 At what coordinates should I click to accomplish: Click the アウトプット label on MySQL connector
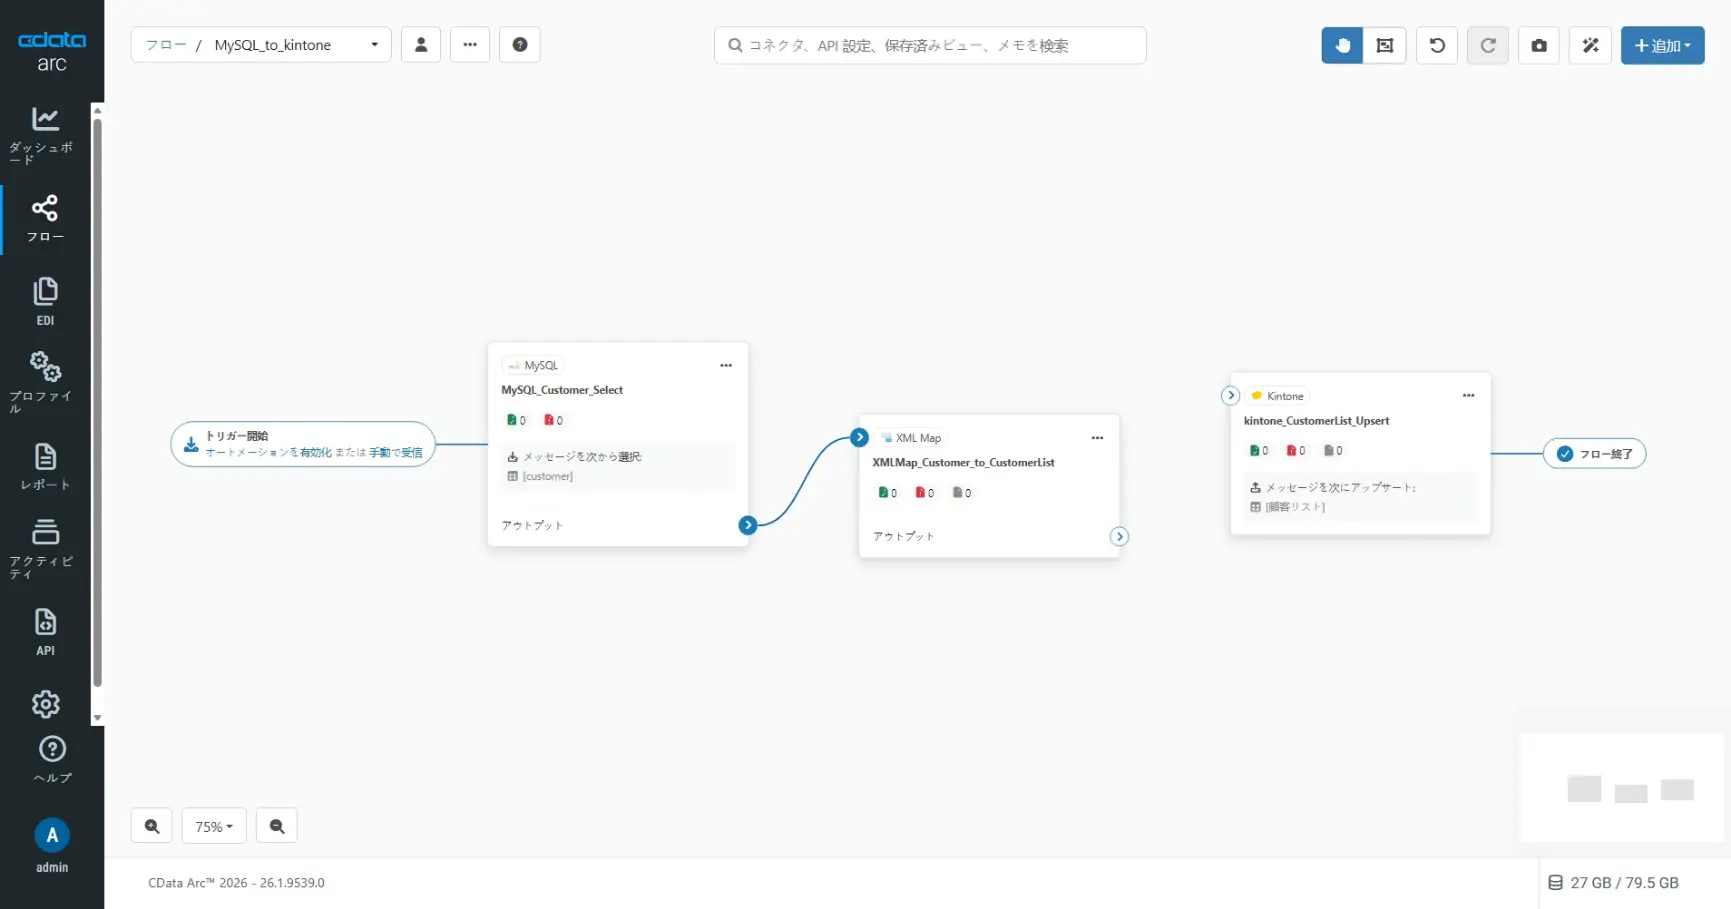coord(532,525)
